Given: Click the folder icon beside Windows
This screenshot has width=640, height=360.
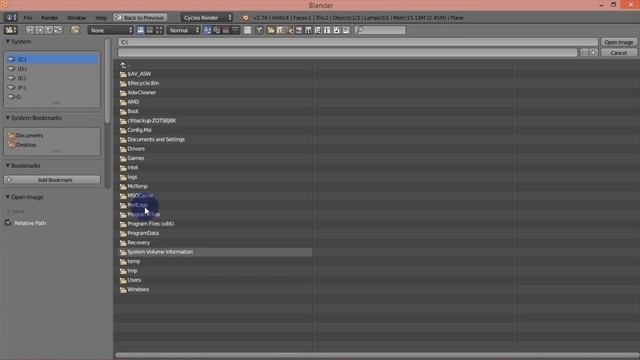Looking at the screenshot, I should 123,290.
